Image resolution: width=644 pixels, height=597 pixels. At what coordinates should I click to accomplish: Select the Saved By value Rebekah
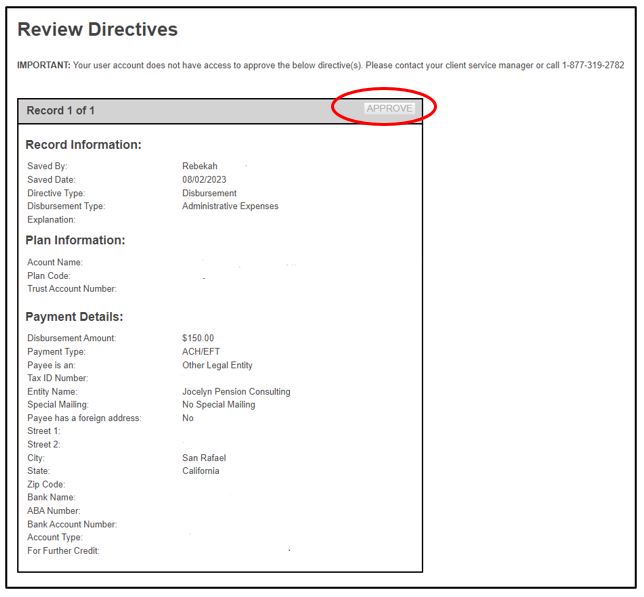point(199,166)
